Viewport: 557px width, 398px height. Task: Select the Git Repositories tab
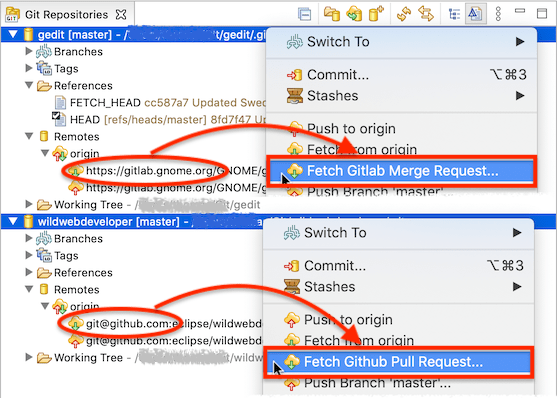[x=66, y=15]
